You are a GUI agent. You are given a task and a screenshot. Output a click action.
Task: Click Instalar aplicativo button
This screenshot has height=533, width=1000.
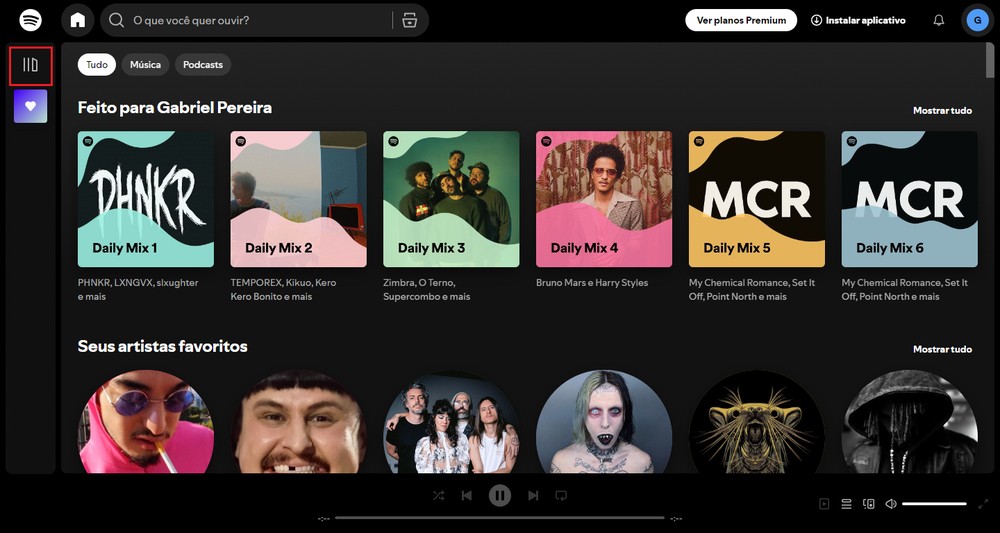pyautogui.click(x=858, y=20)
